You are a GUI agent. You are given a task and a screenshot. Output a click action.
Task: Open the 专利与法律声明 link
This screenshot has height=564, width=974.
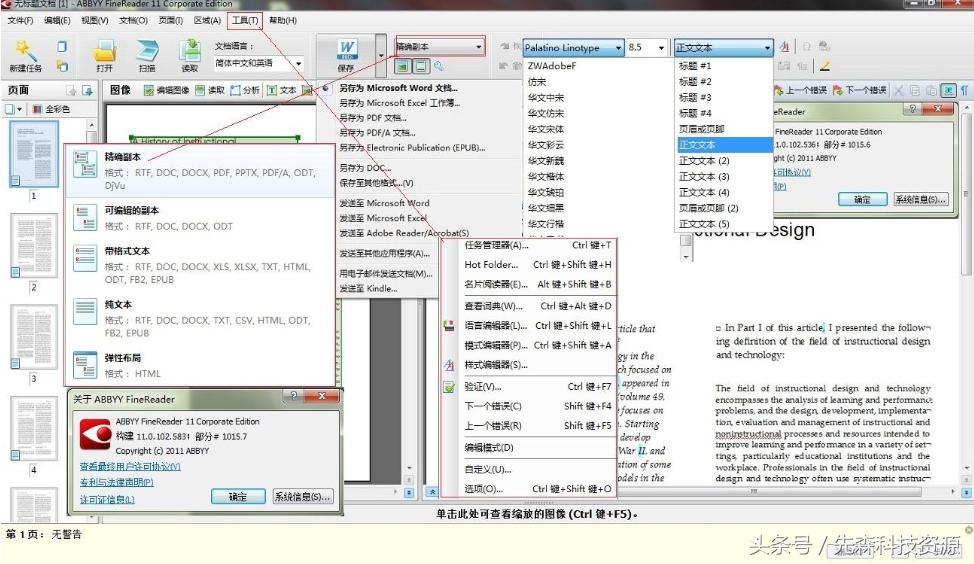tap(117, 483)
